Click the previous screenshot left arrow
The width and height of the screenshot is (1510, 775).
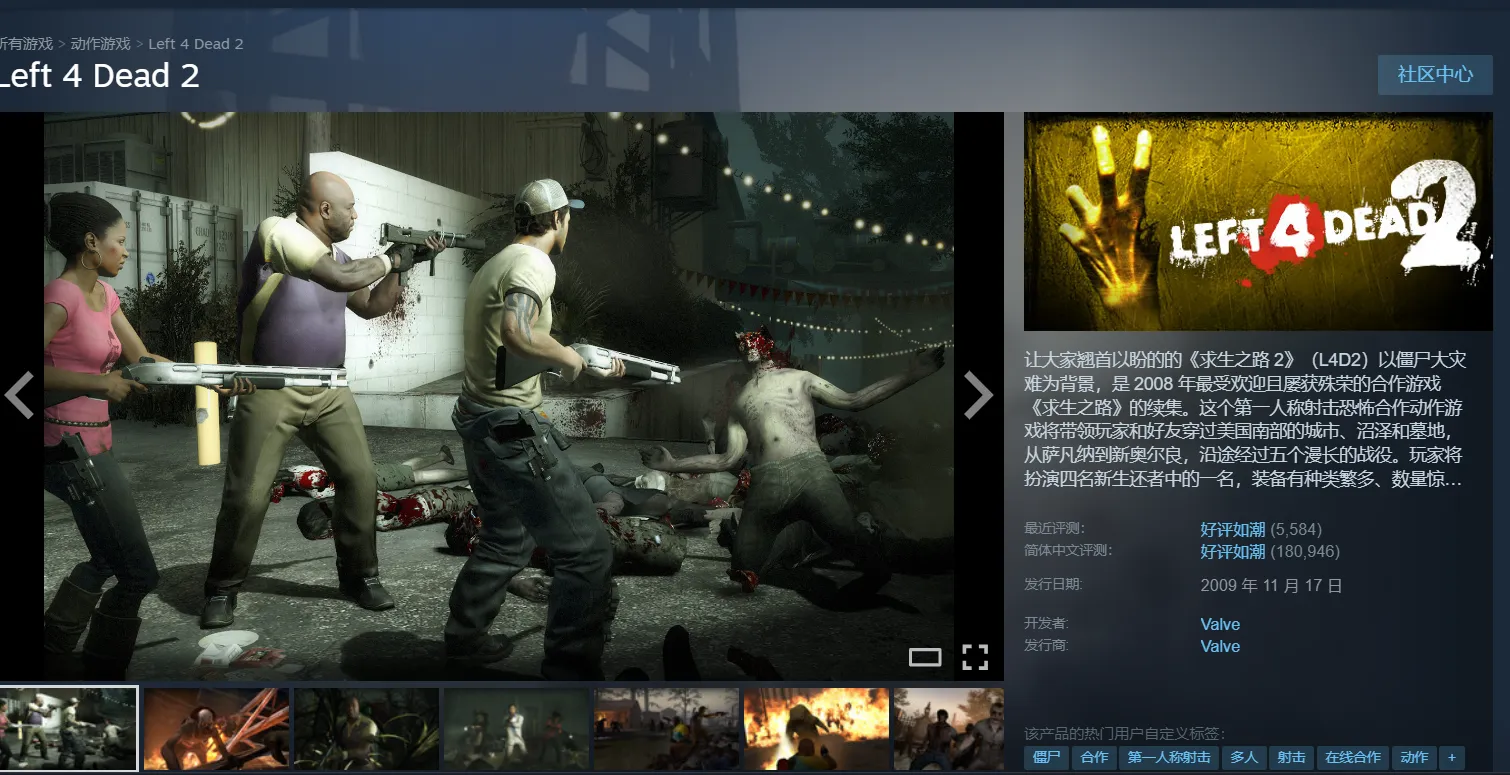click(20, 395)
